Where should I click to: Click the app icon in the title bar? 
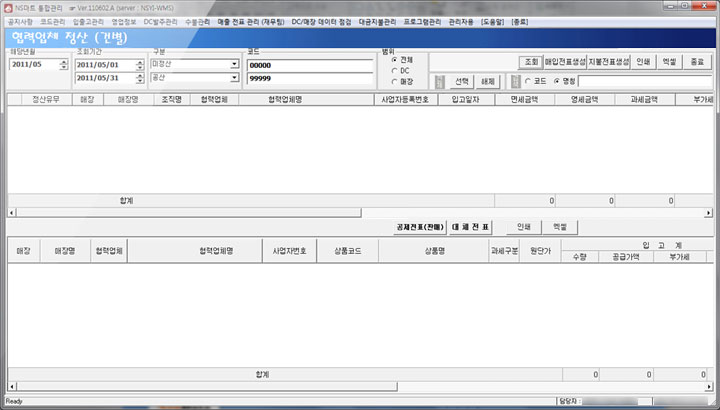click(x=8, y=8)
